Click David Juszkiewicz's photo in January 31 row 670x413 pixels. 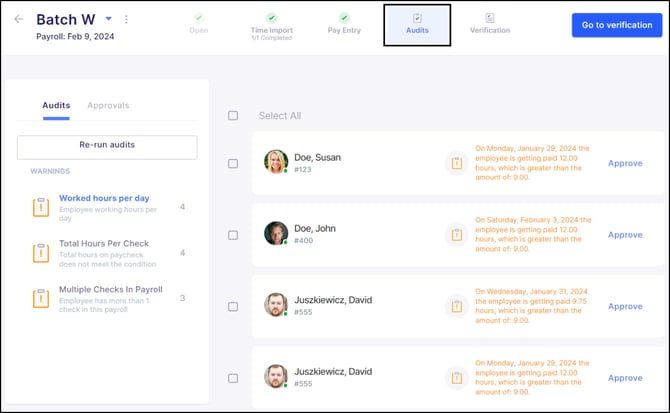pos(276,305)
